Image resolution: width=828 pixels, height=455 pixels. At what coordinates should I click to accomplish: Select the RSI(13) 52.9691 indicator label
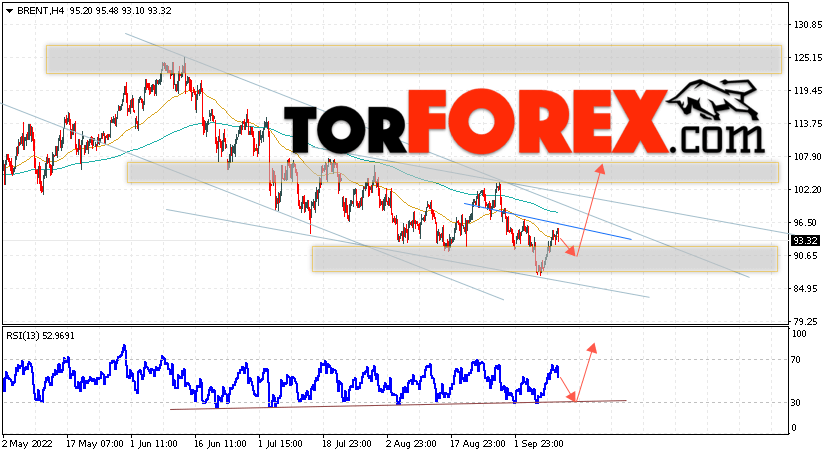pyautogui.click(x=40, y=335)
